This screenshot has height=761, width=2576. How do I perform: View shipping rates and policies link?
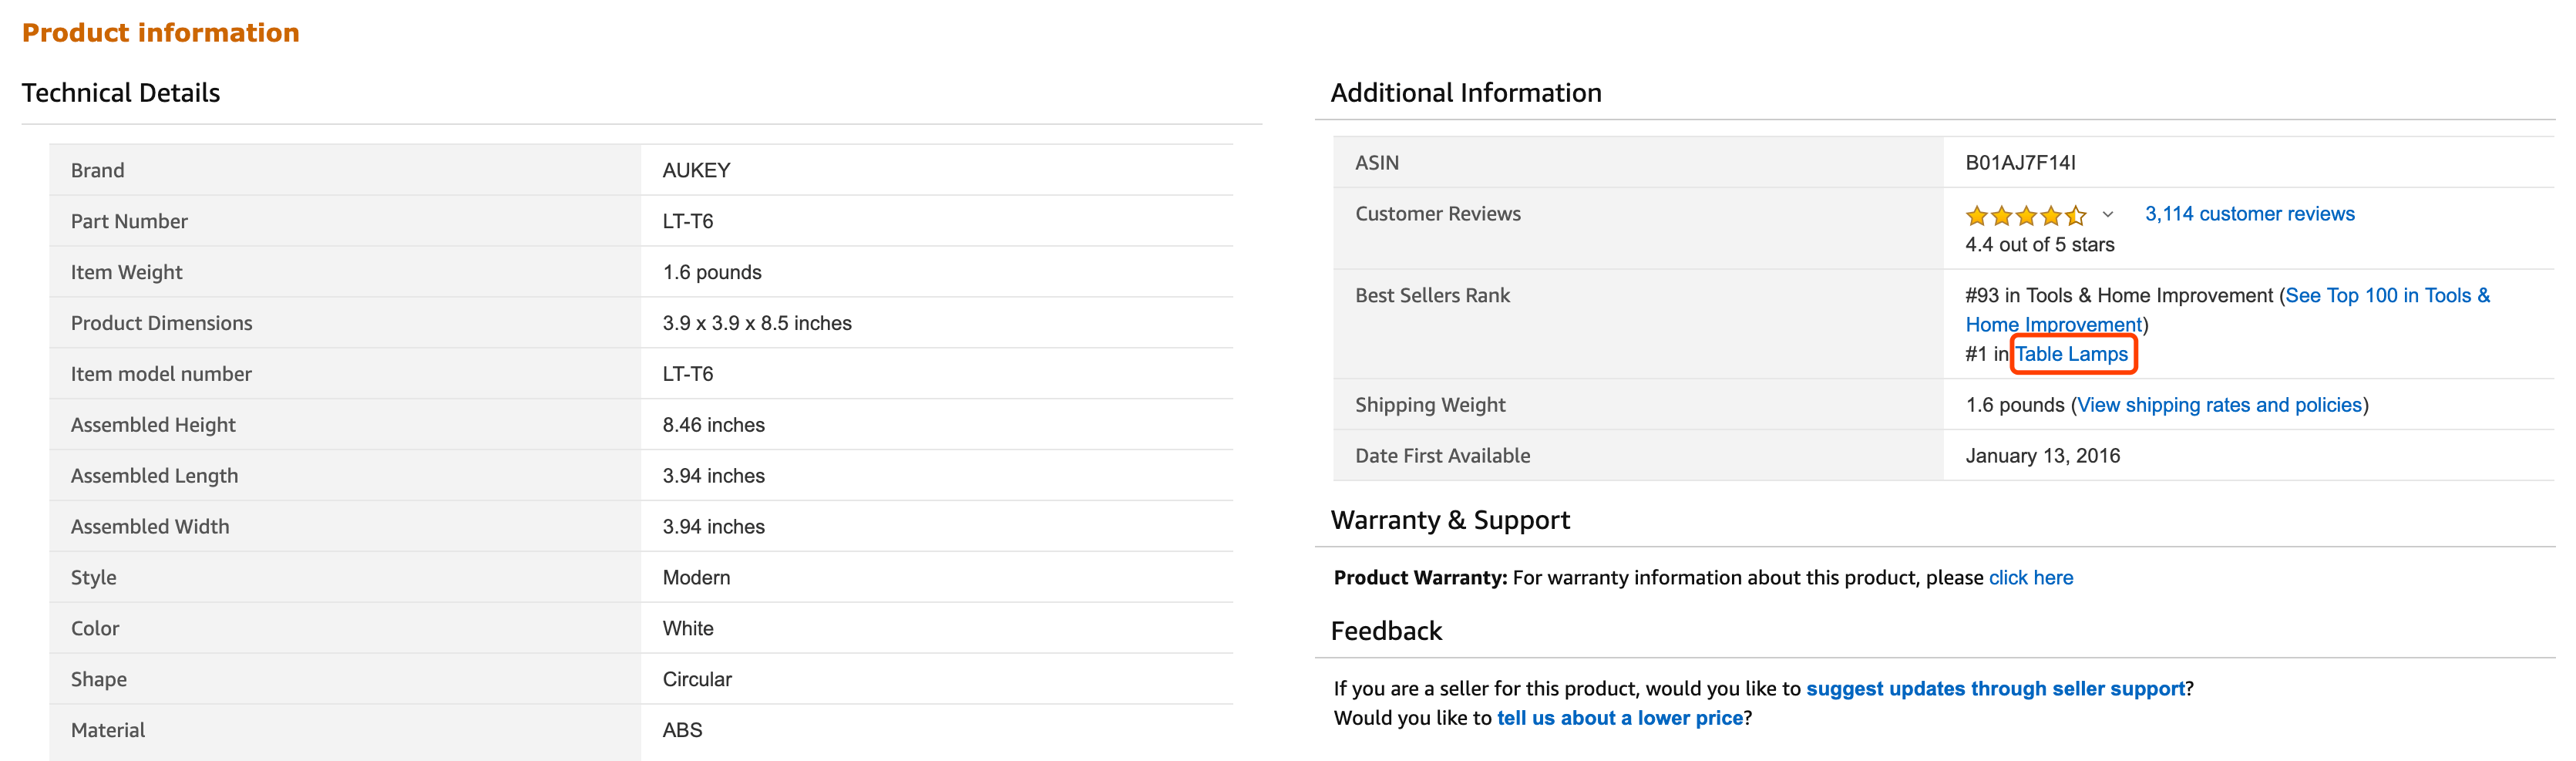point(2219,405)
